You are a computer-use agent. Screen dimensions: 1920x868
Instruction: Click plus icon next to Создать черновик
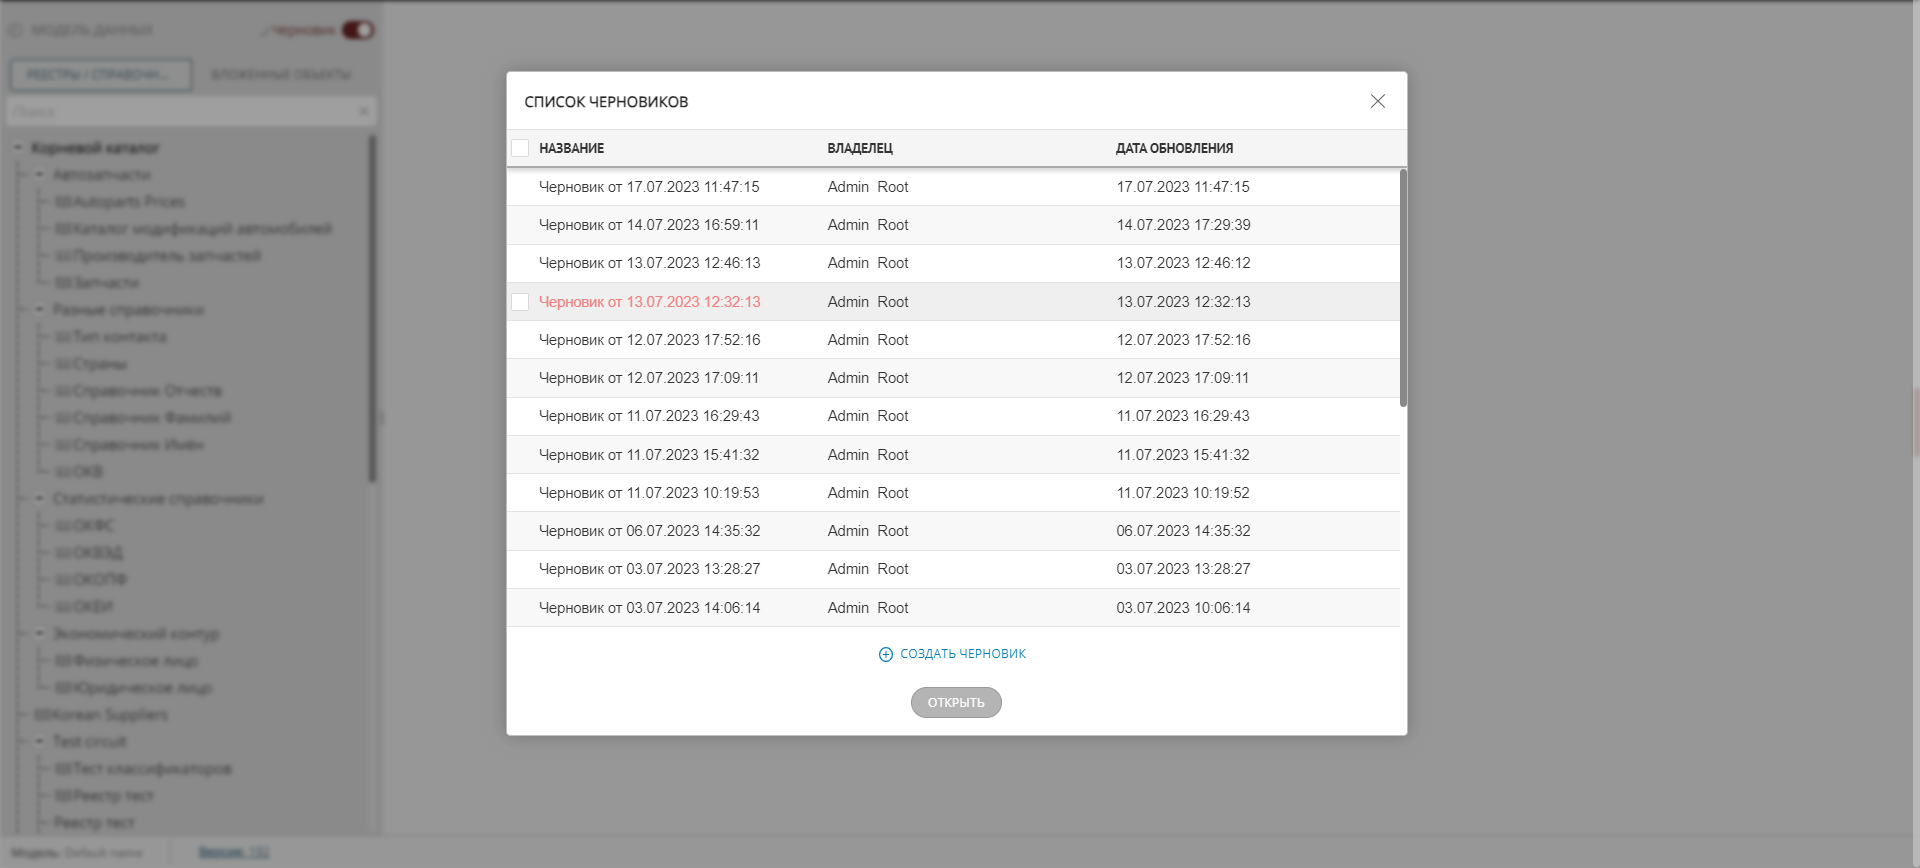(x=885, y=654)
